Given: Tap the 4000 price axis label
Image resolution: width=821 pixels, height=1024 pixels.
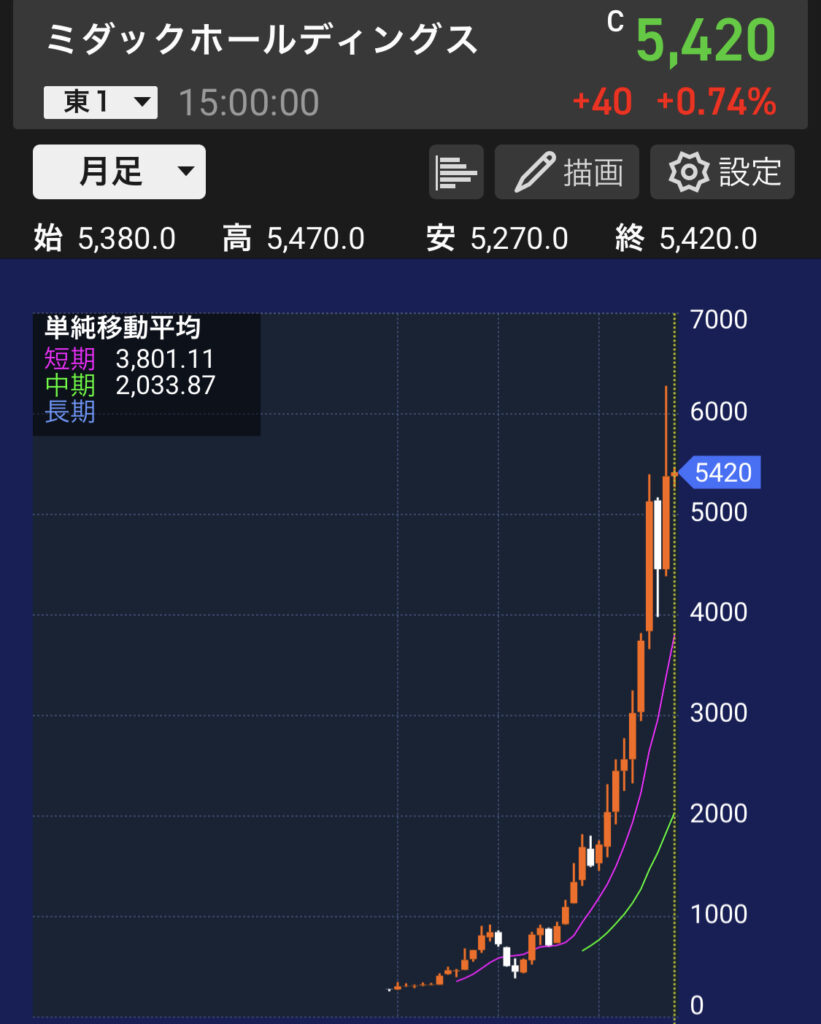Looking at the screenshot, I should pos(718,612).
